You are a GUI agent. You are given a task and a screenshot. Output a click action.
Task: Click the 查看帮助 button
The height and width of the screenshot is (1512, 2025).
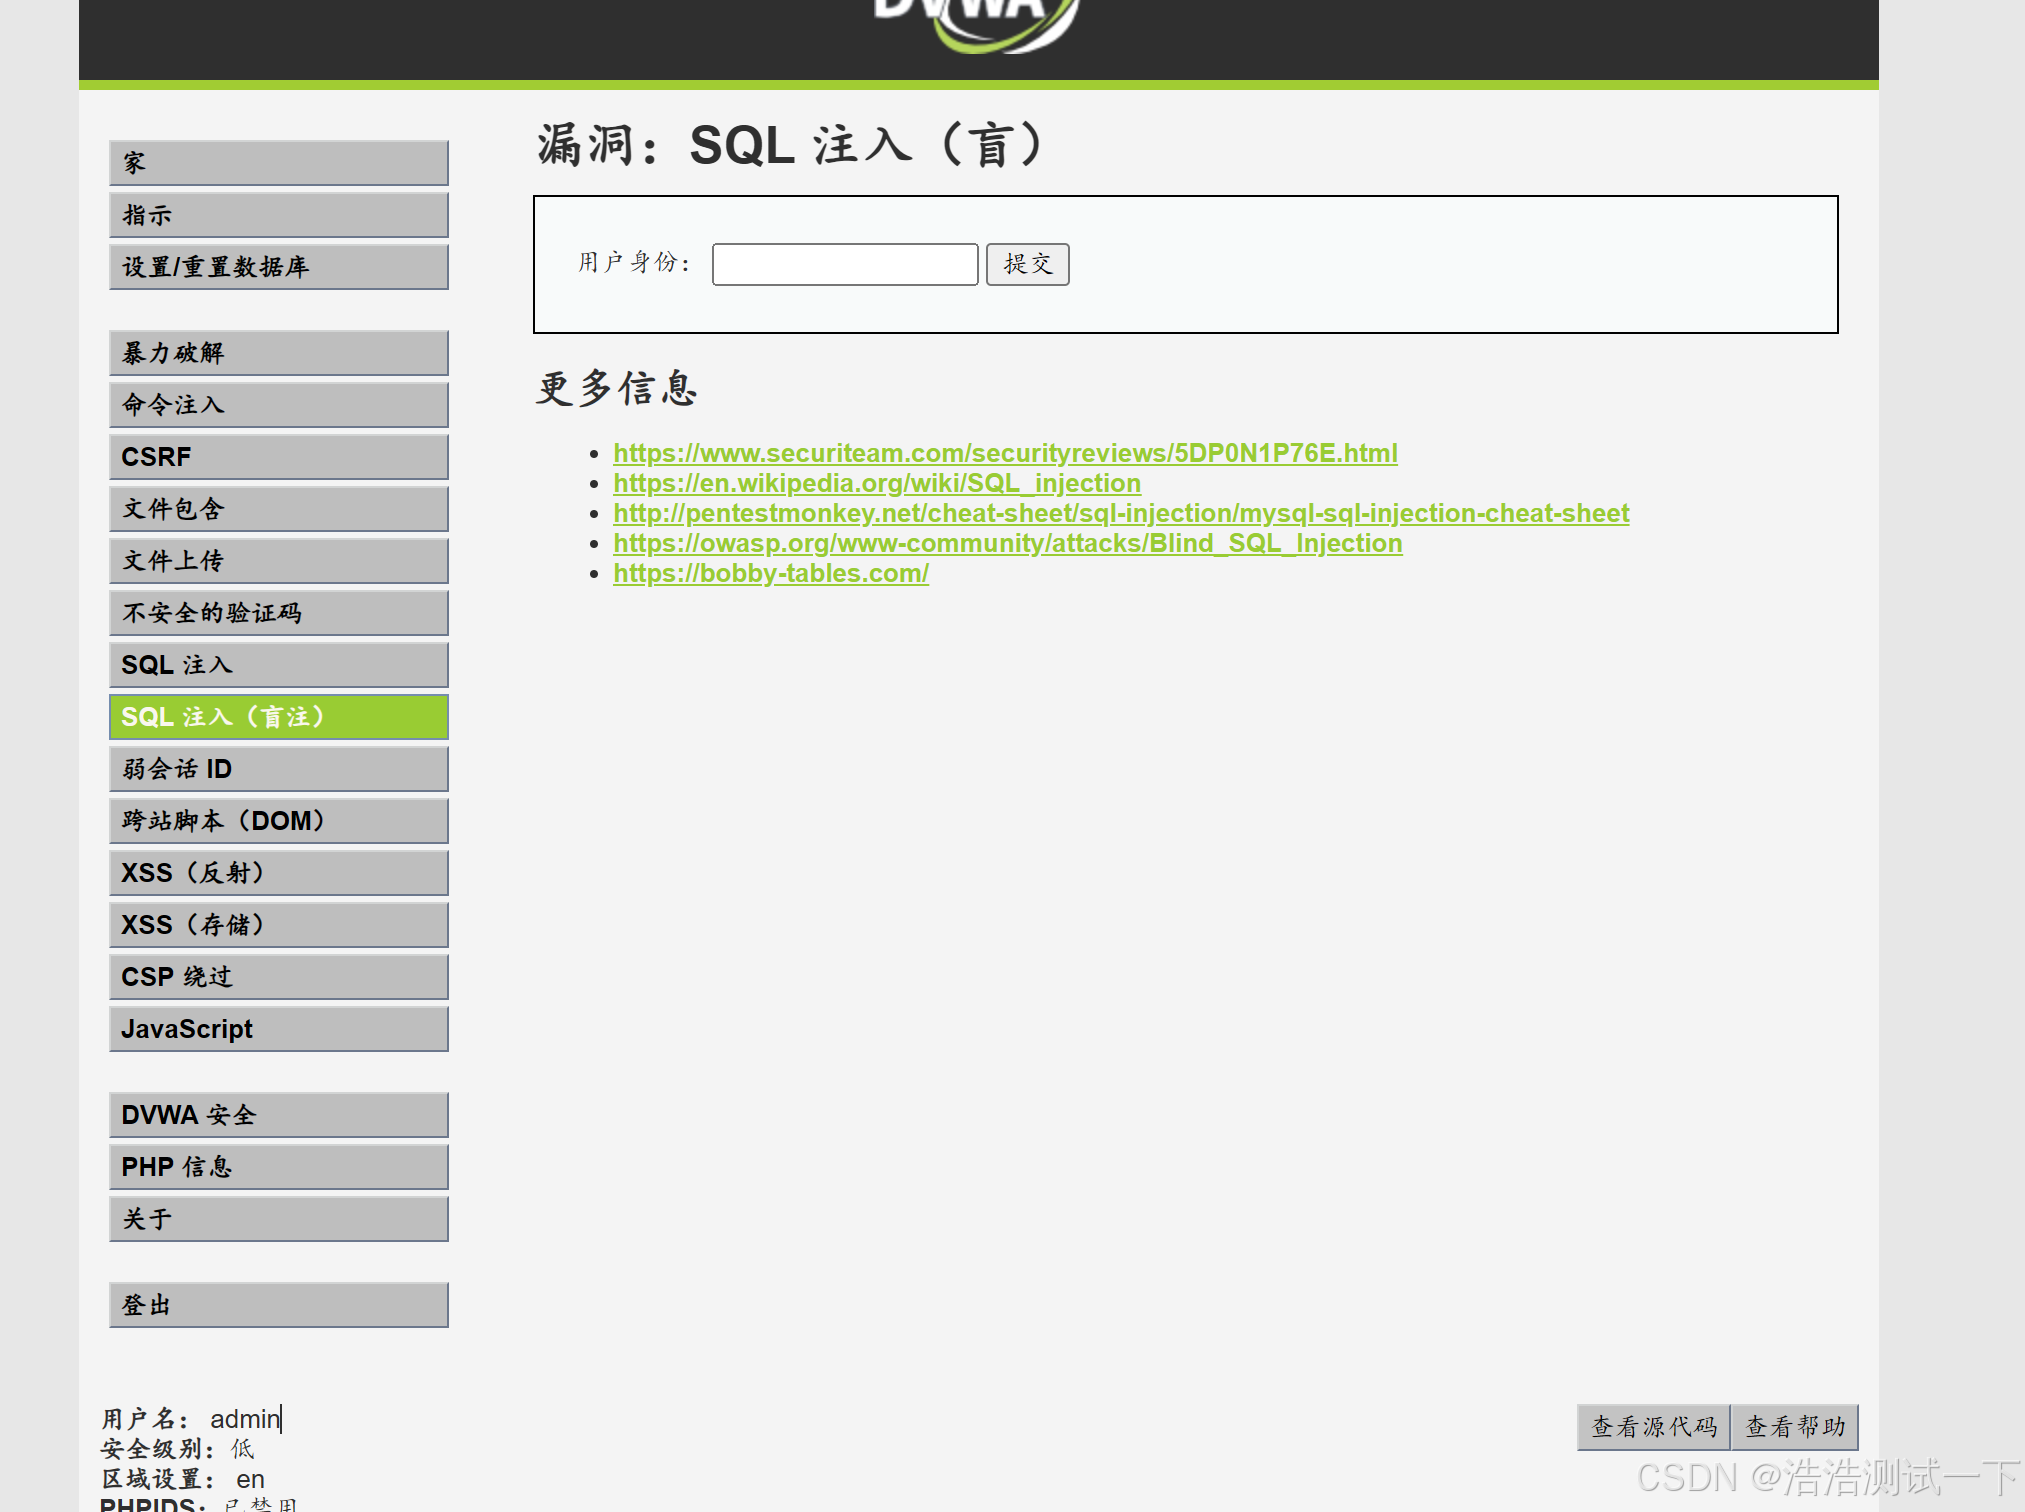[1795, 1427]
